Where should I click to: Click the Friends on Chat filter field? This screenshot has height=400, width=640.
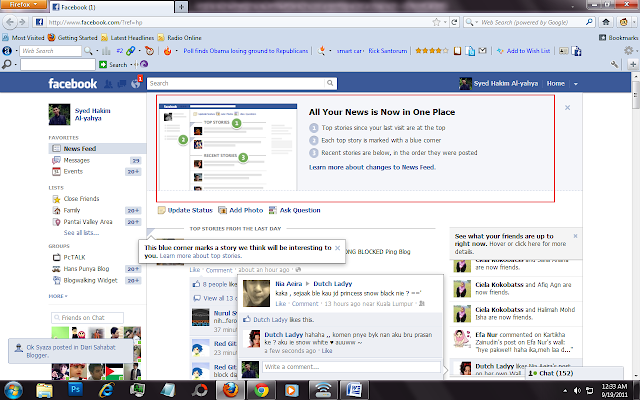click(x=87, y=318)
